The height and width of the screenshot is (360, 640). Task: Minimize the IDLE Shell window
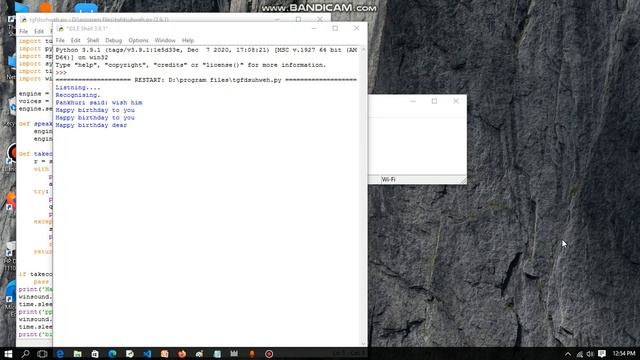314,28
